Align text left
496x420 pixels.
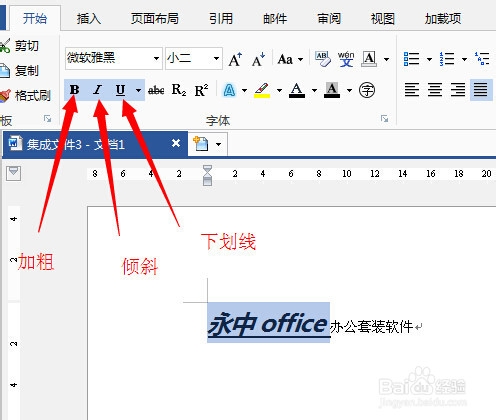412,90
